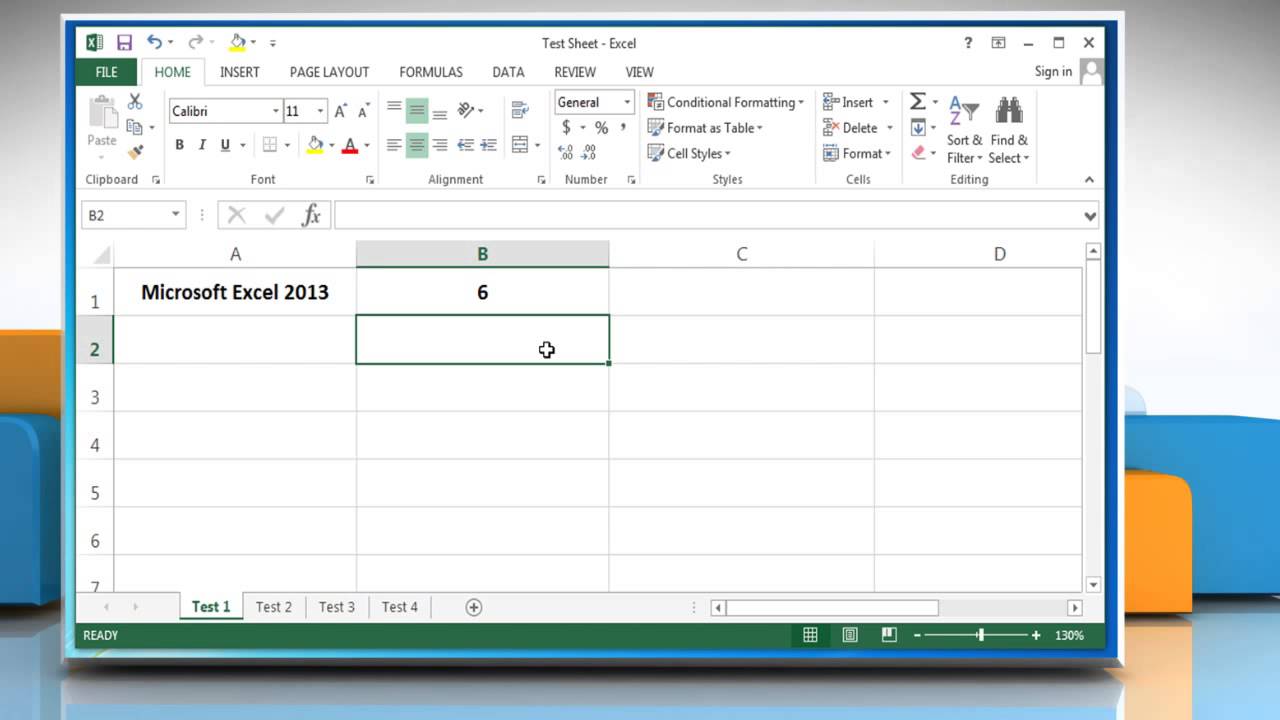Add a new sheet with plus icon

click(474, 607)
